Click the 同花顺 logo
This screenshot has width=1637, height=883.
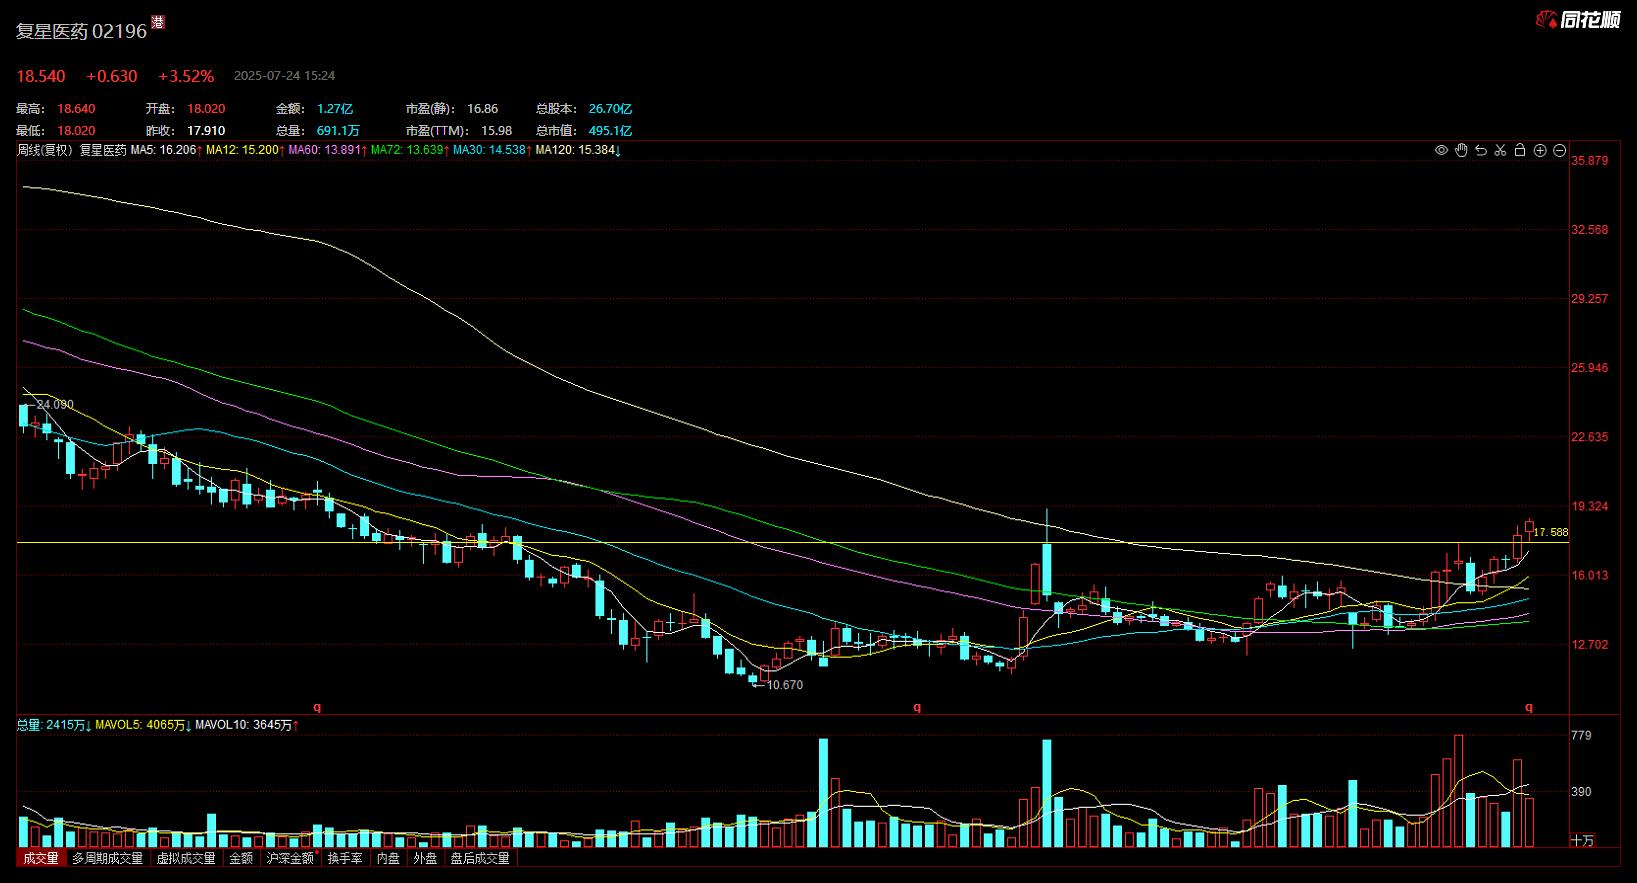pos(1578,19)
